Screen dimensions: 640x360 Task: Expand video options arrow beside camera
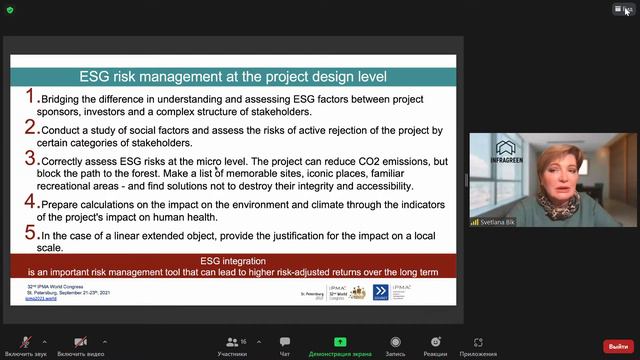pos(105,342)
